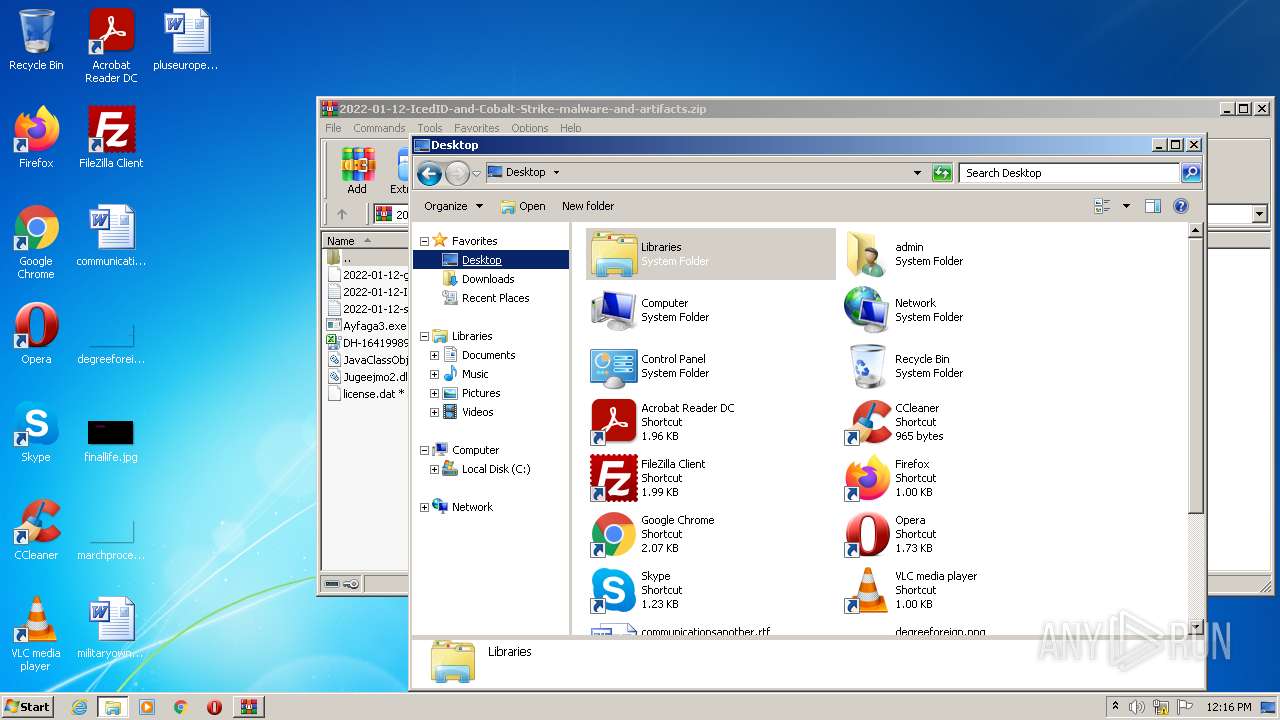Collapse the Libraries tree node

pyautogui.click(x=424, y=336)
